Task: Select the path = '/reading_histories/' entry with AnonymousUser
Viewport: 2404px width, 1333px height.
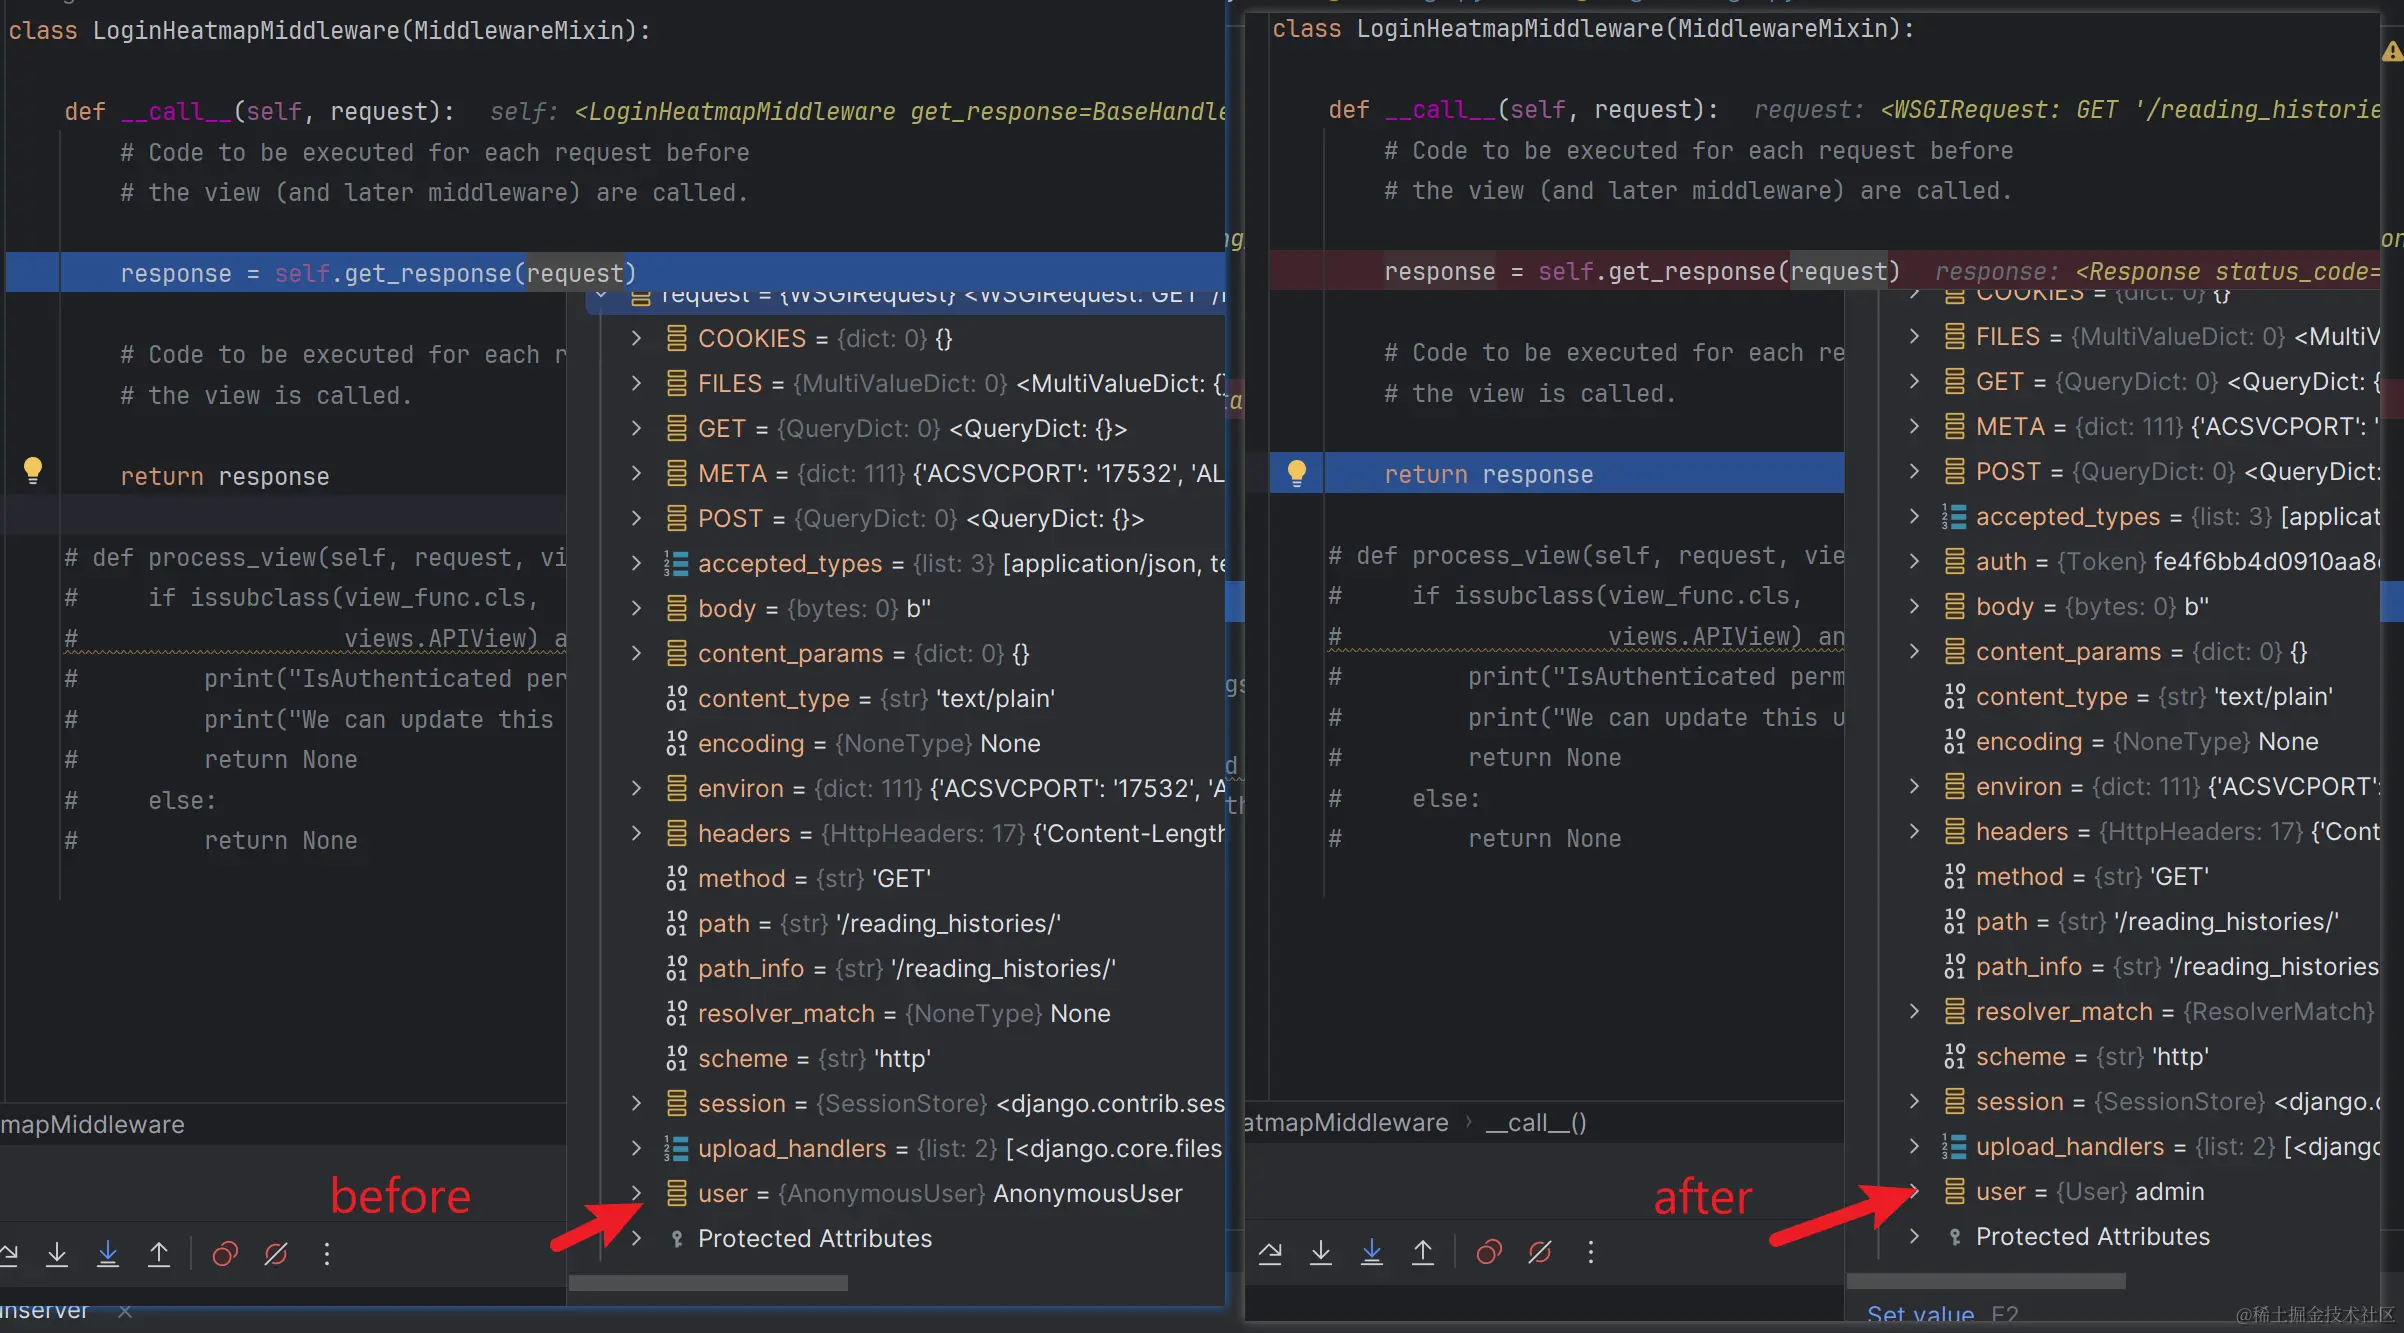Action: [x=878, y=923]
